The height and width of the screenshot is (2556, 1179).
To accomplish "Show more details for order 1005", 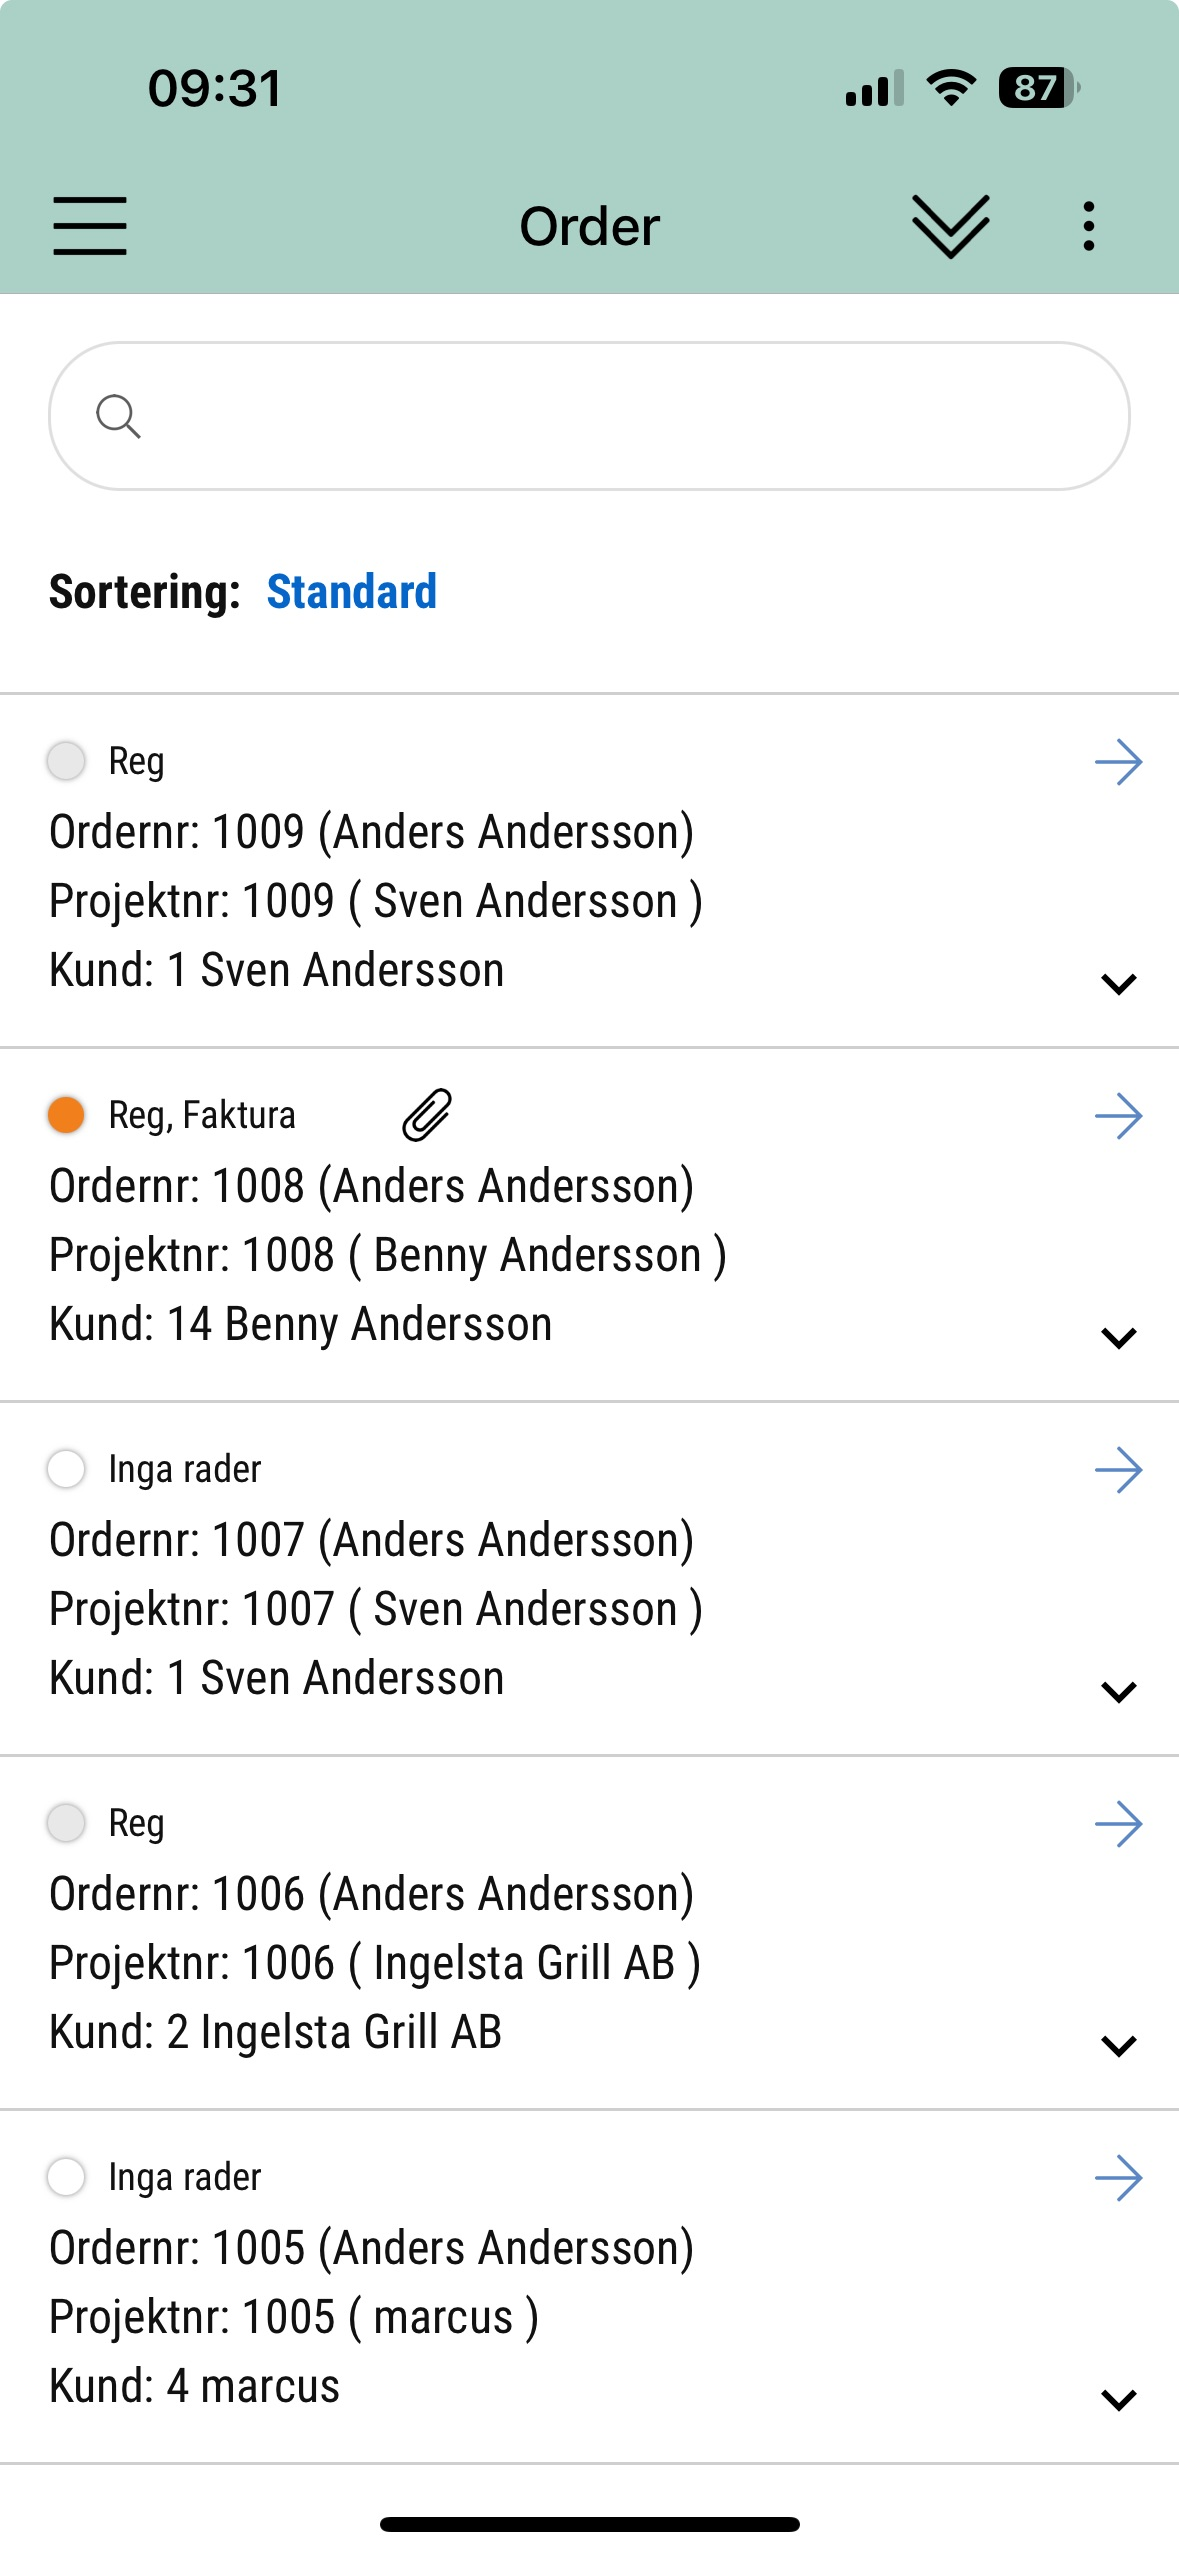I will point(1118,2400).
